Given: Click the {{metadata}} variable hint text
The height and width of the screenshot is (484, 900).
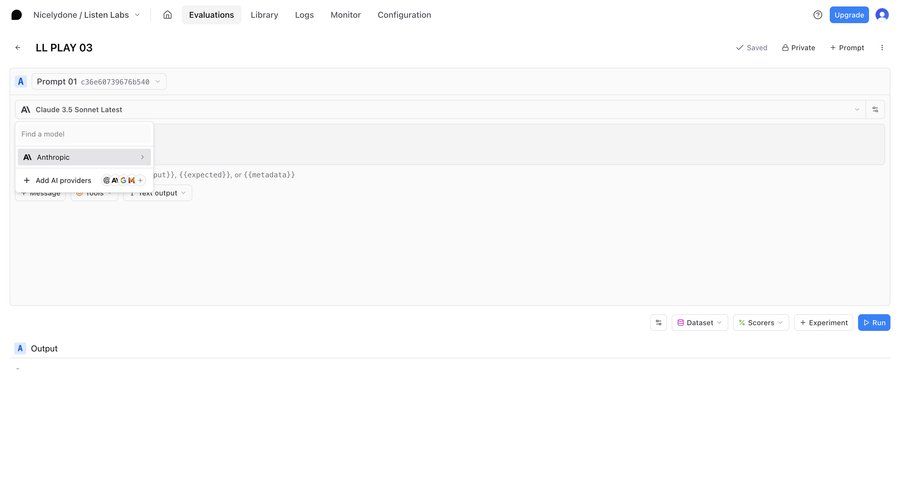Looking at the screenshot, I should click(269, 175).
